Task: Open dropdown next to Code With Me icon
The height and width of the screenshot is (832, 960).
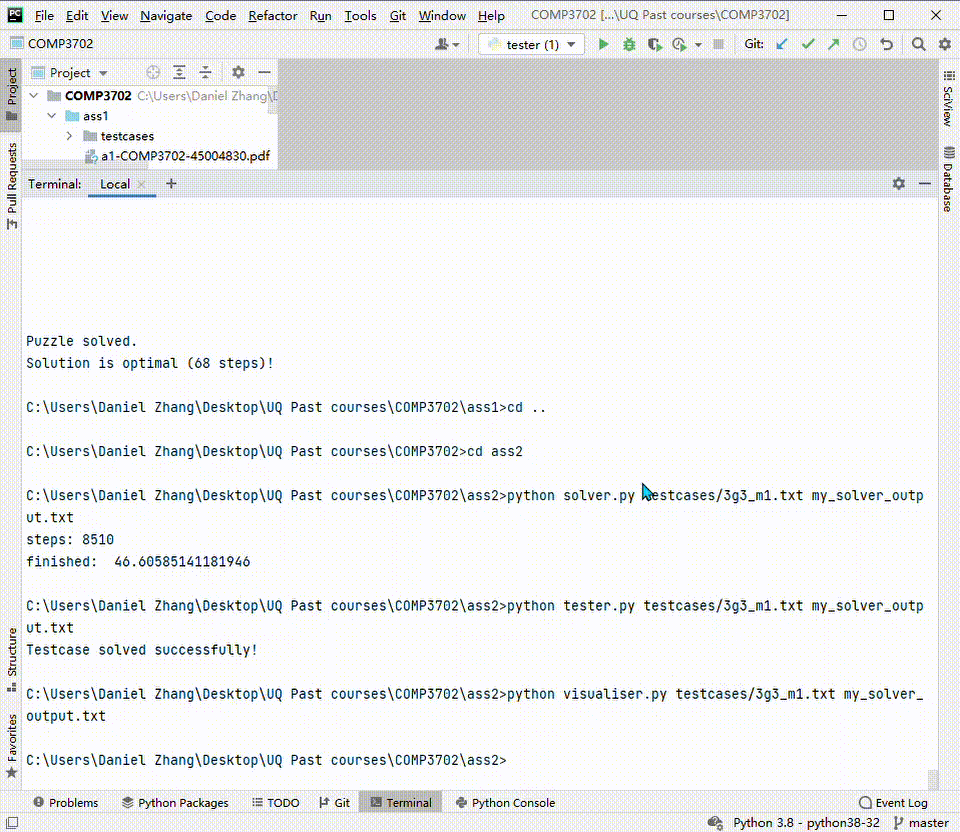Action: coord(456,45)
